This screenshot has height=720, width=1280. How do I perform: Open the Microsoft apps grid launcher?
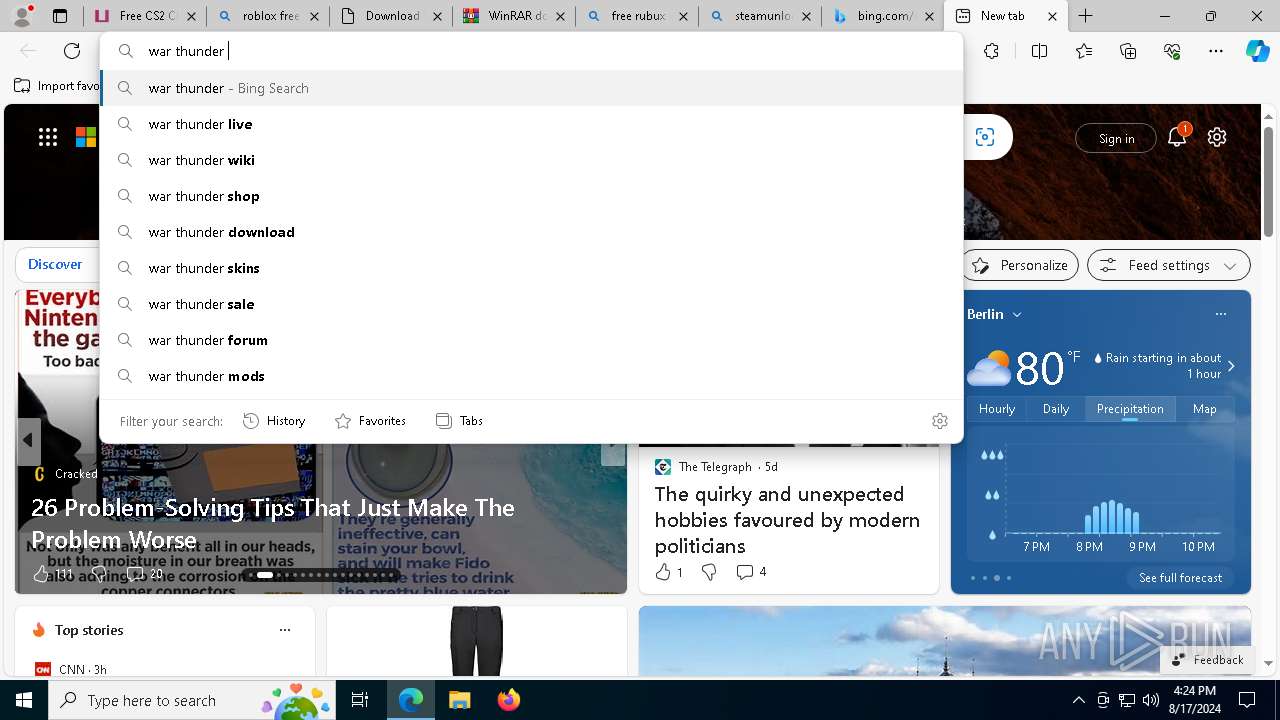(48, 138)
